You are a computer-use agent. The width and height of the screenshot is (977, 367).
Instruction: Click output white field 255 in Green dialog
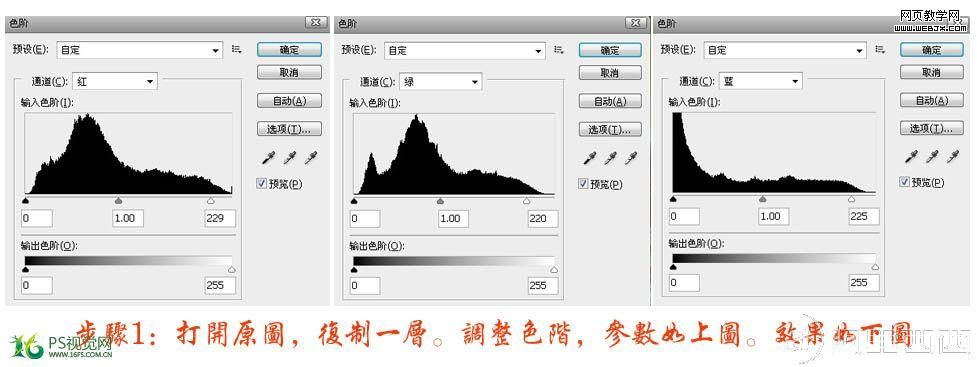coord(542,285)
